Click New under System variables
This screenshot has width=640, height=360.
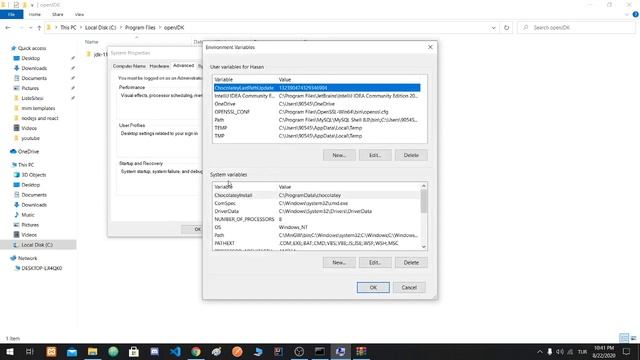pos(339,262)
